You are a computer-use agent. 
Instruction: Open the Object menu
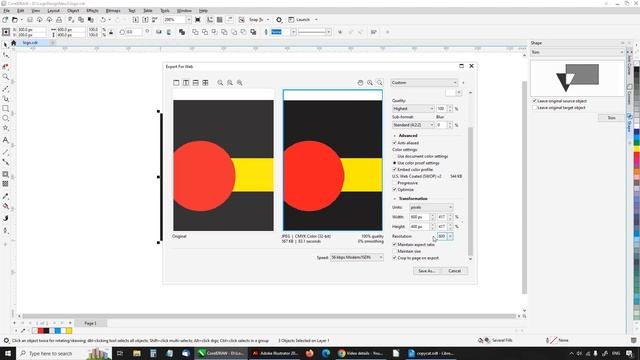(x=73, y=11)
